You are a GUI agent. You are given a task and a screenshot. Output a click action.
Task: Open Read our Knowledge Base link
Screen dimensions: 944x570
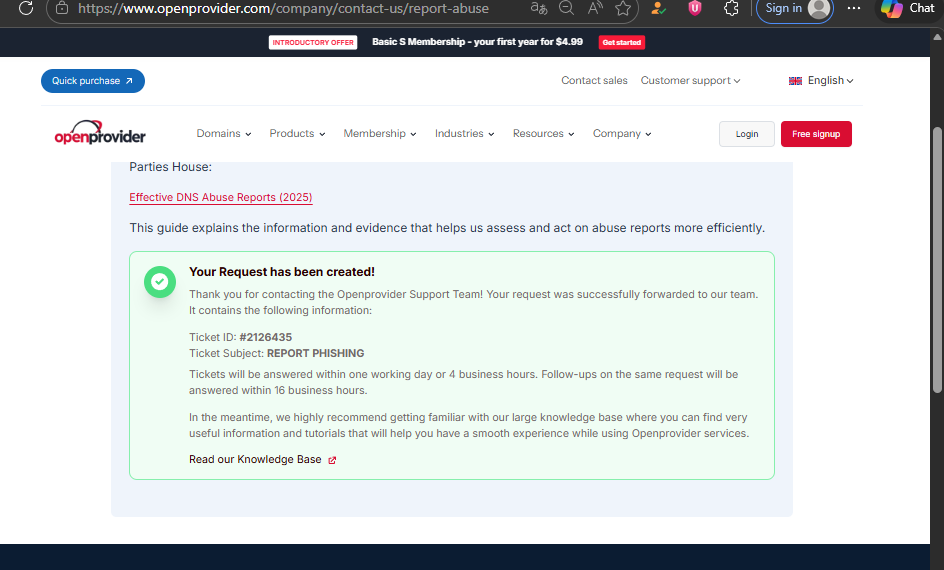pos(255,459)
